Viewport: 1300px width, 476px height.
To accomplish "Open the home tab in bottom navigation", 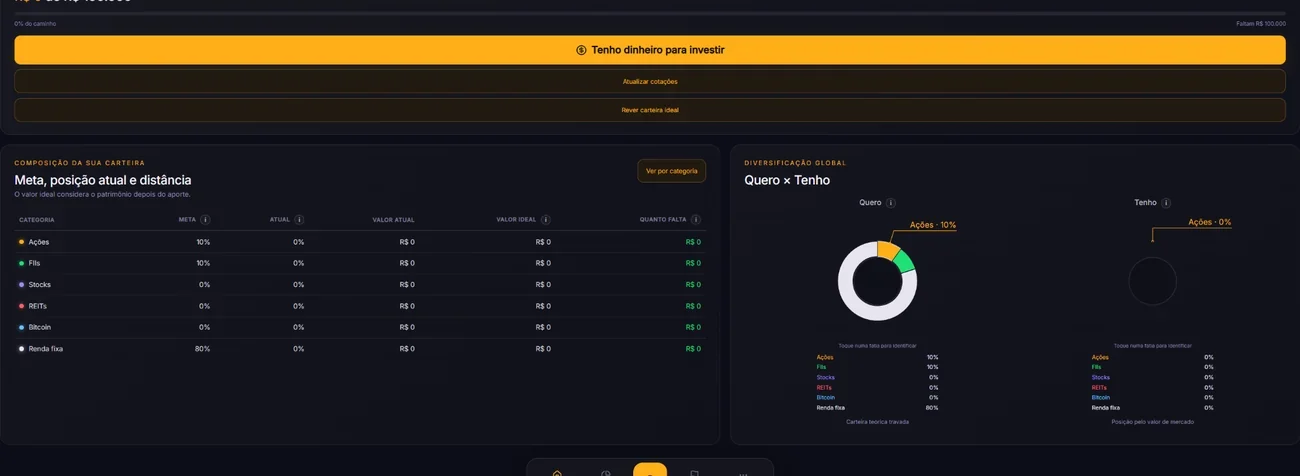I will [557, 472].
